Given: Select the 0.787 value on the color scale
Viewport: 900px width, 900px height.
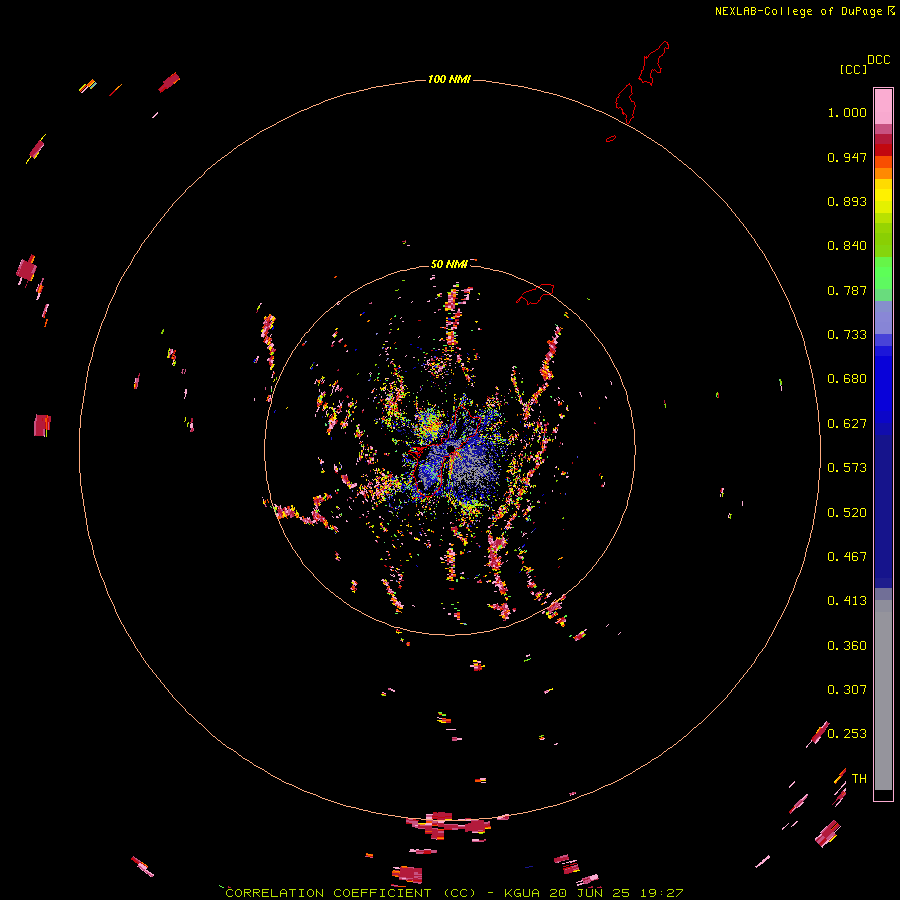Looking at the screenshot, I should click(847, 290).
